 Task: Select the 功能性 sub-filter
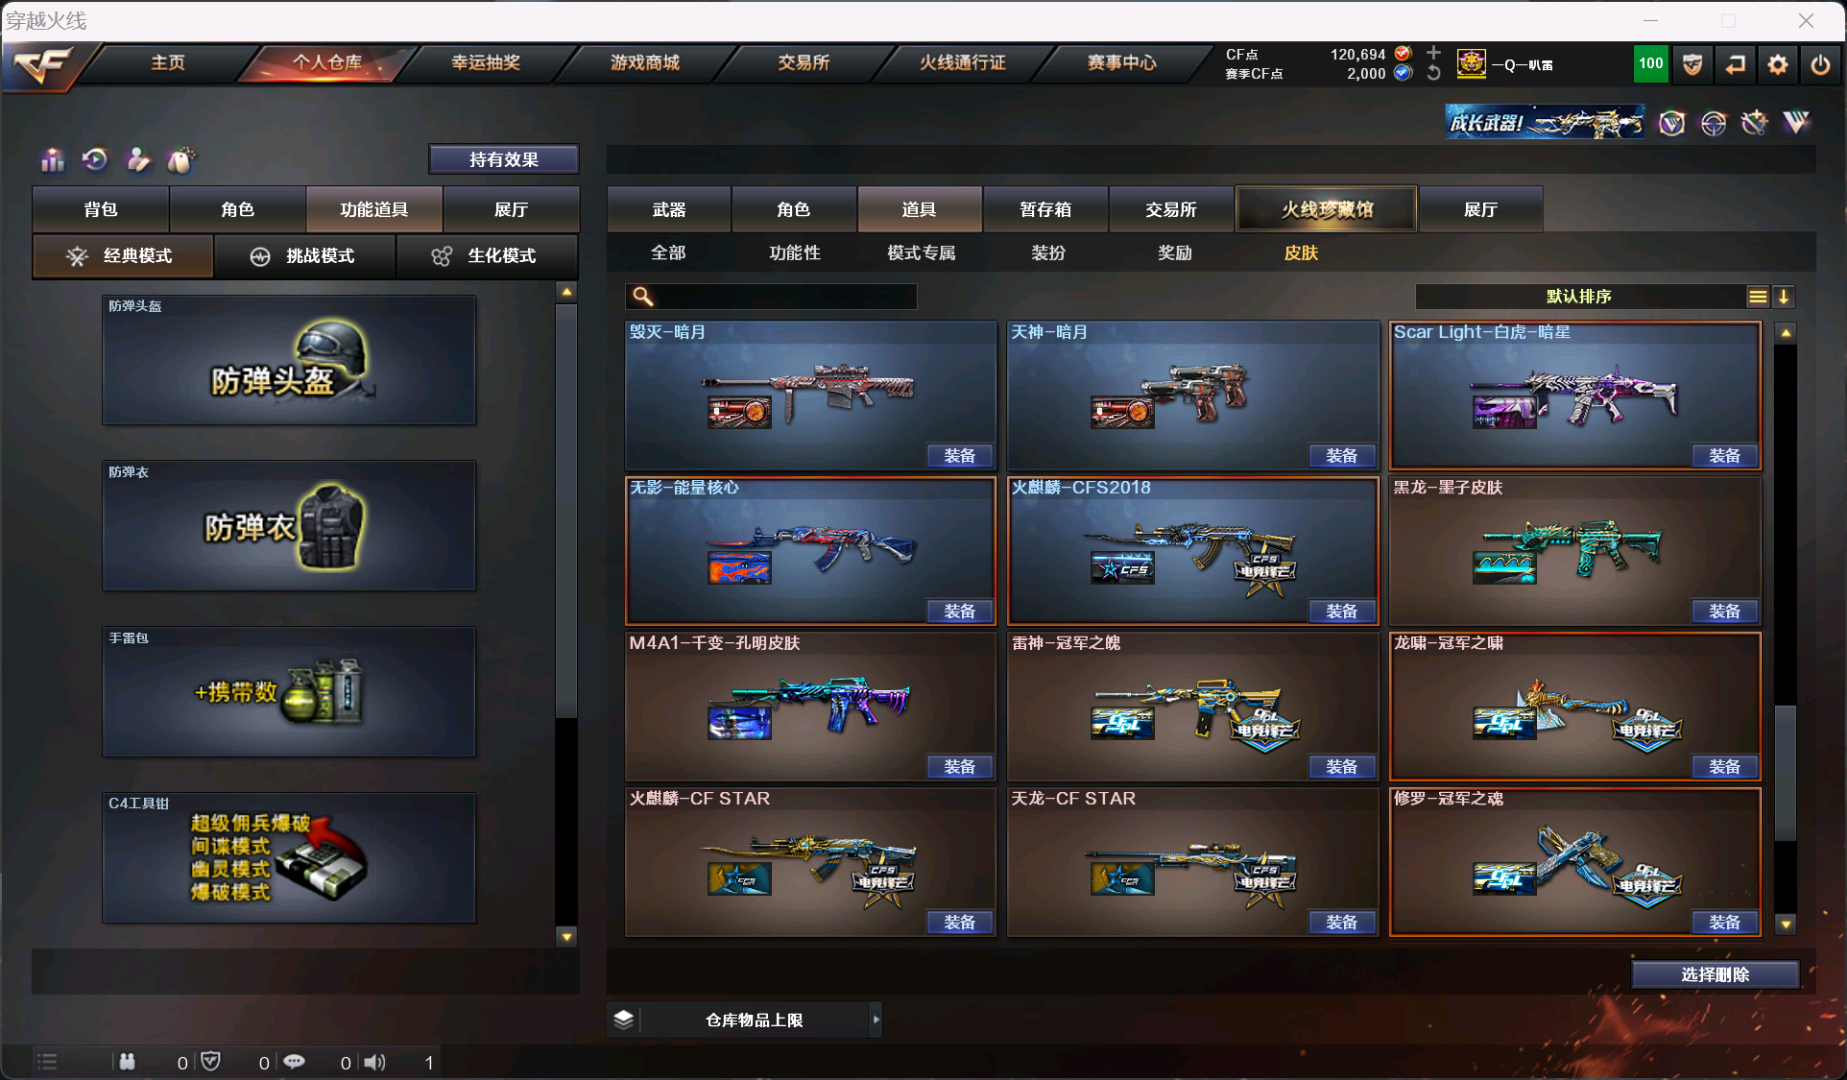pos(794,253)
